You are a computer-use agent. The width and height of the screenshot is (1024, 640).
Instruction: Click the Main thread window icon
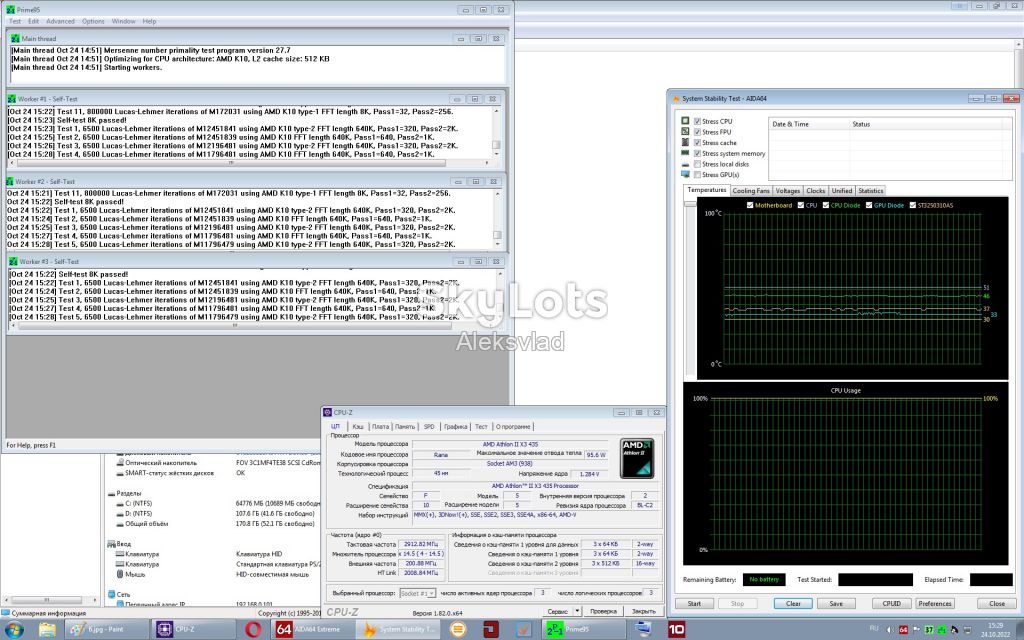(16, 39)
